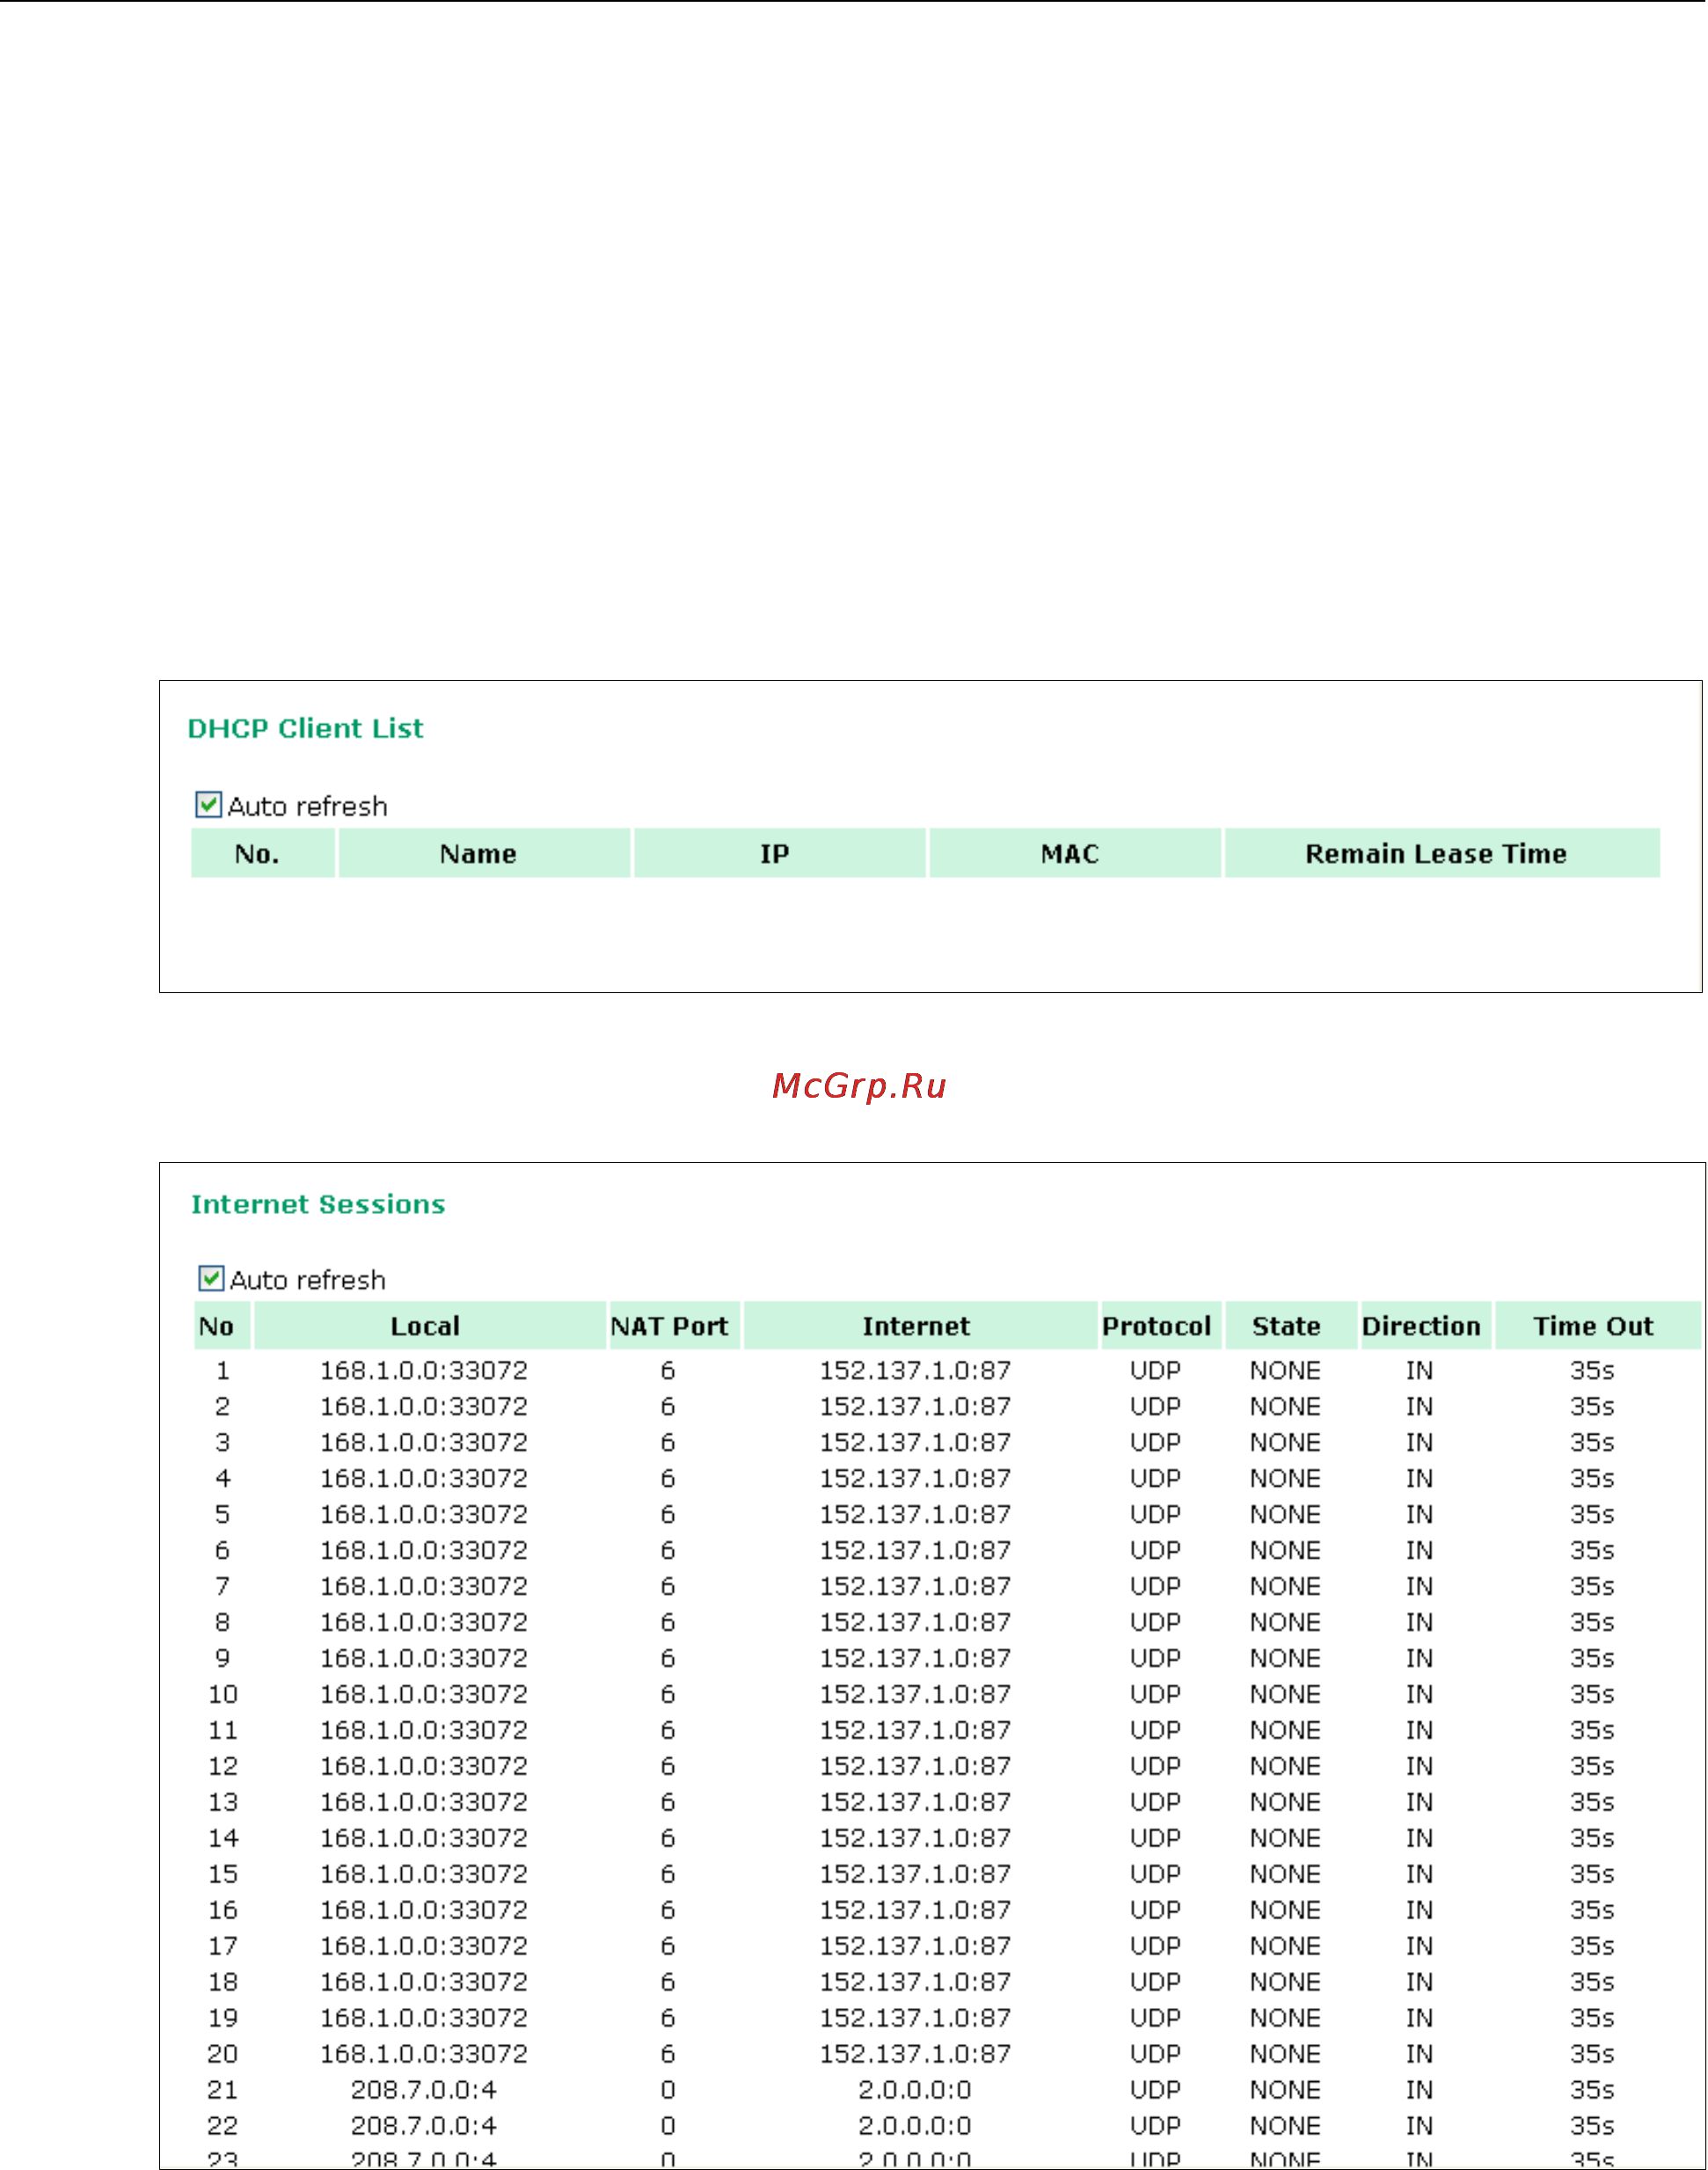Select Internet address in session row 18
Image resolution: width=1708 pixels, height=2170 pixels.
(x=916, y=1982)
